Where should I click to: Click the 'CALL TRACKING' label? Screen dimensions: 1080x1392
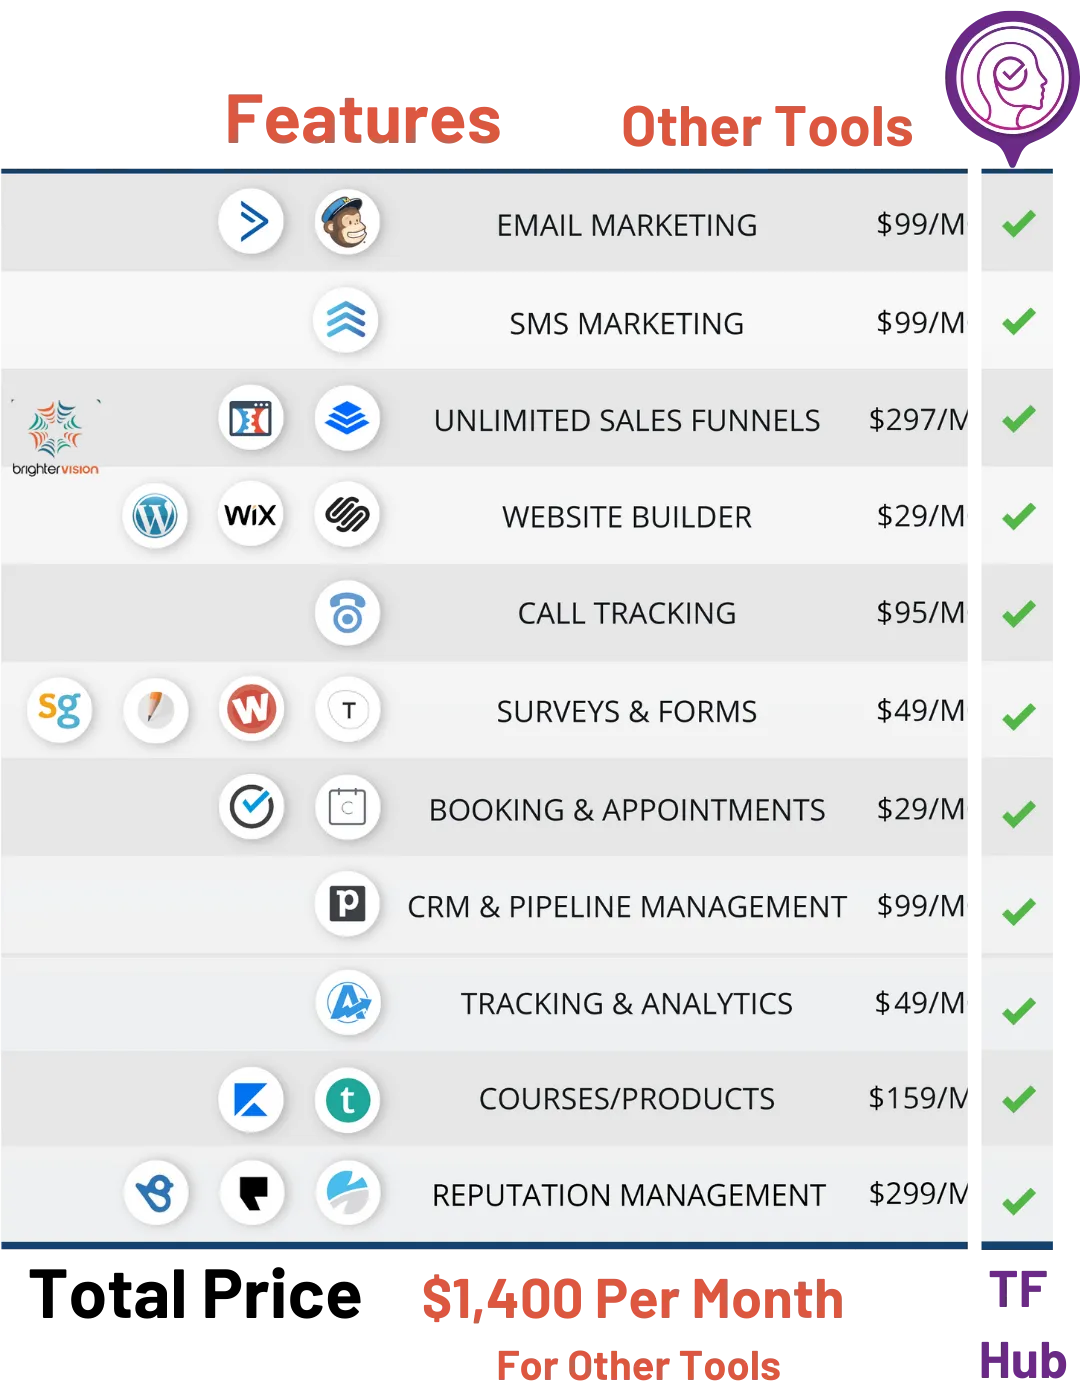point(627,613)
